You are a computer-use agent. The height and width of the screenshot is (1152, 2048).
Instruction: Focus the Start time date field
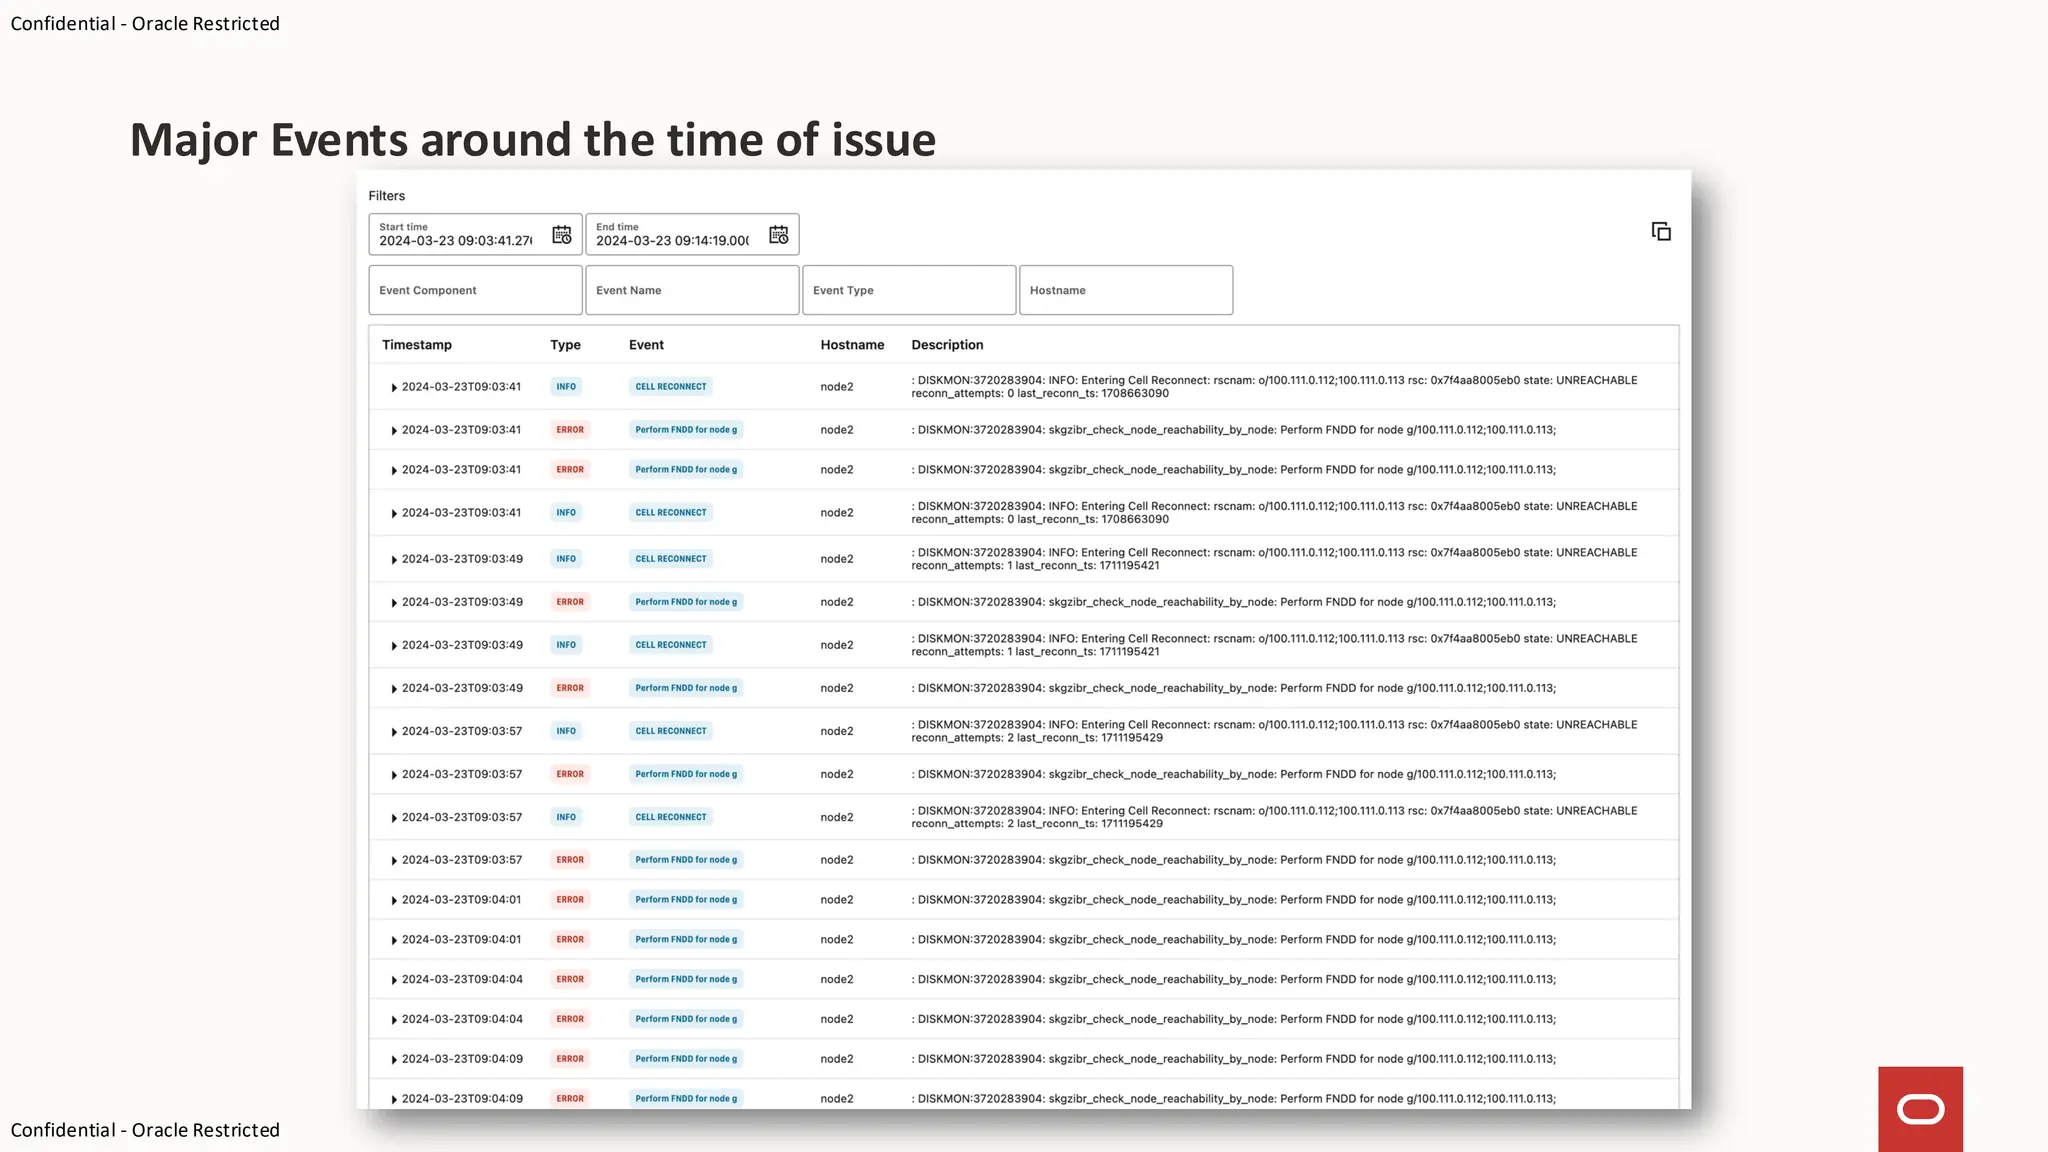[475, 234]
